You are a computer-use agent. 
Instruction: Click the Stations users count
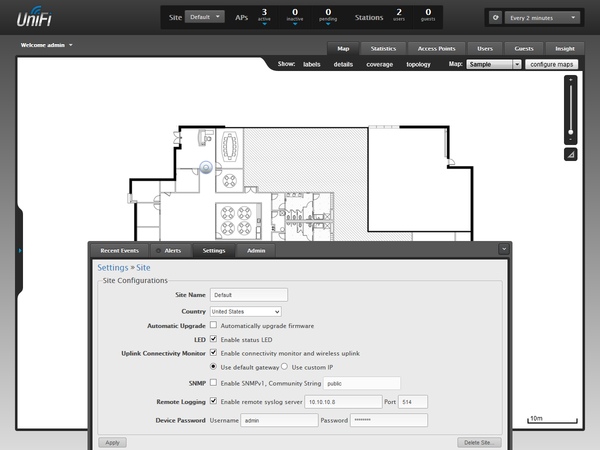tap(399, 15)
